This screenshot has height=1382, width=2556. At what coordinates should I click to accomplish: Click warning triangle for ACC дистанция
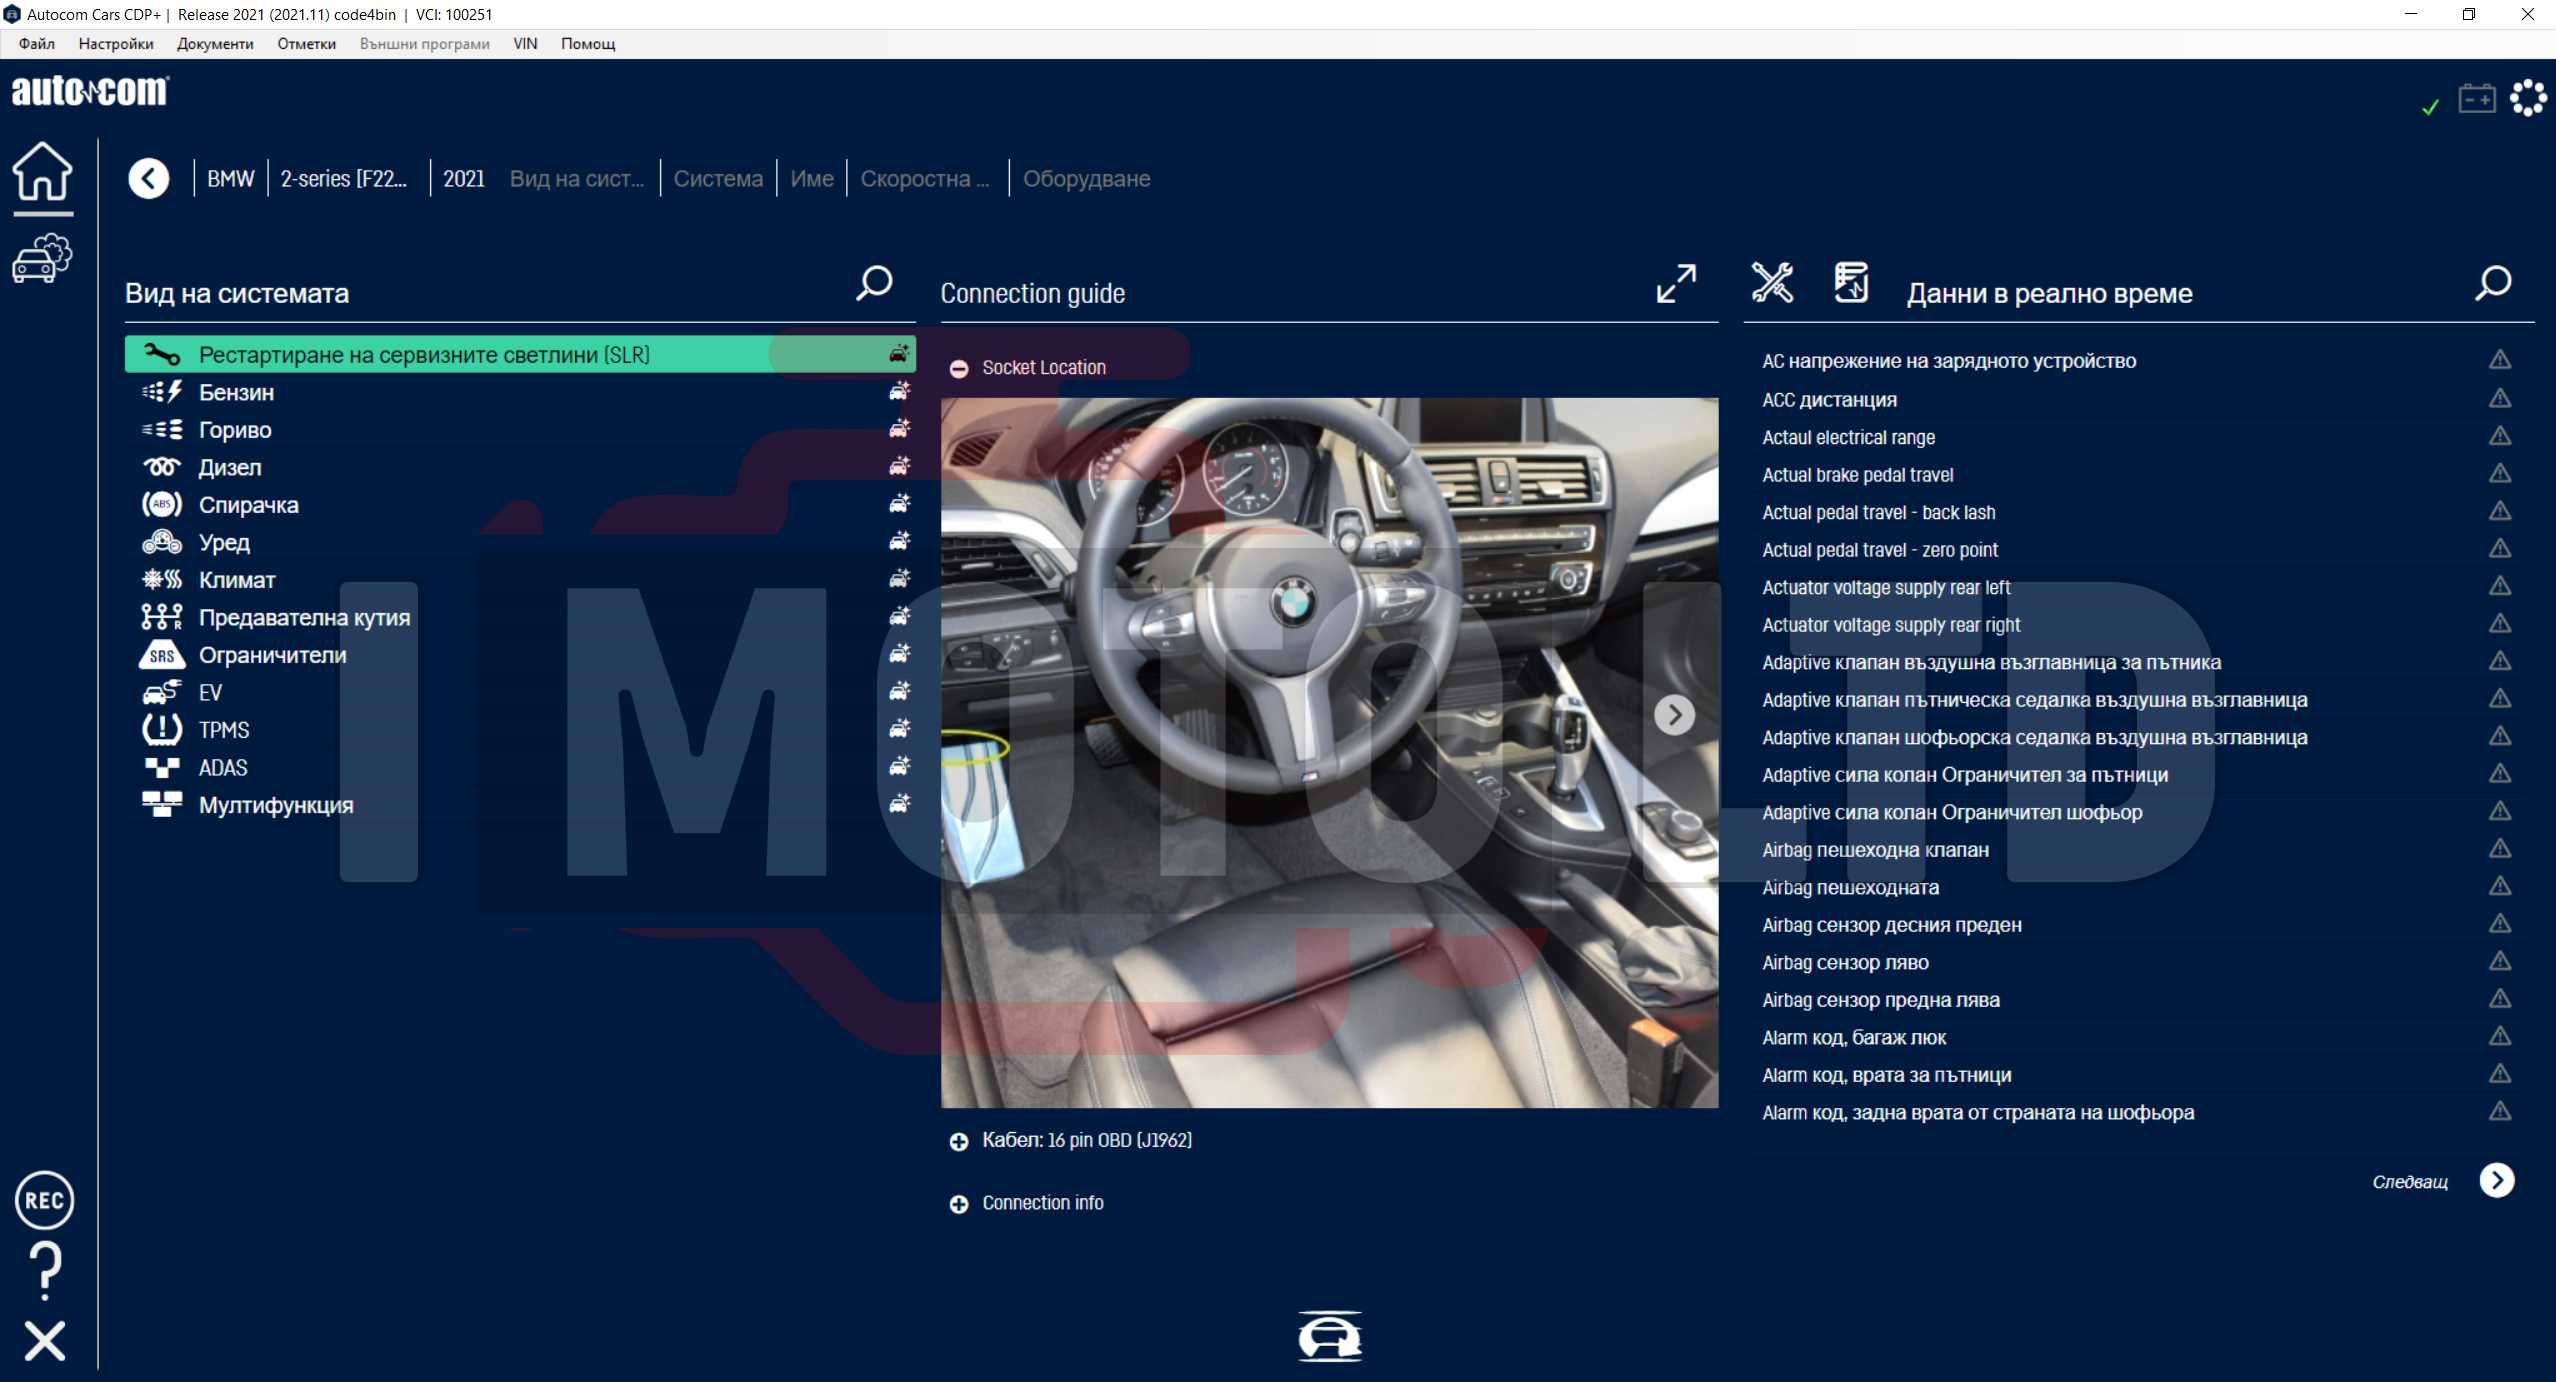point(2500,398)
